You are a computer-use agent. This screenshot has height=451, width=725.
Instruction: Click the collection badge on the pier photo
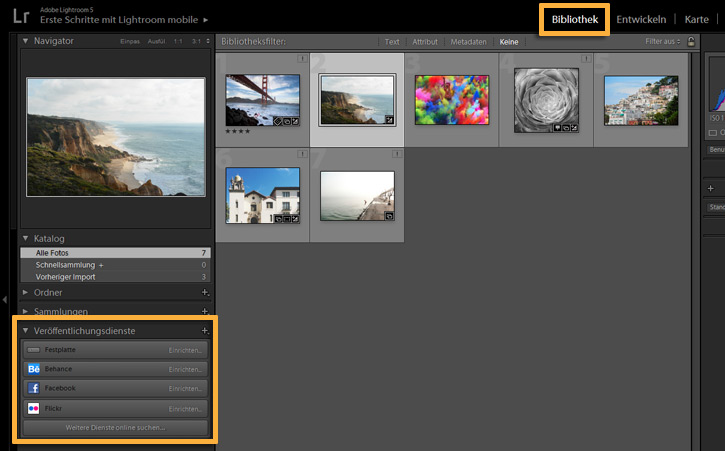(389, 216)
